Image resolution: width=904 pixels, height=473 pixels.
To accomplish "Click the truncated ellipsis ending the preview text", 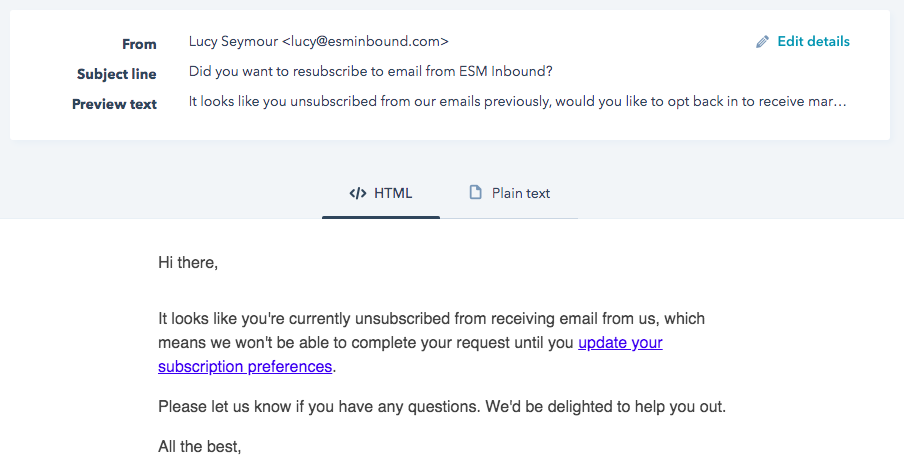I will (x=842, y=102).
